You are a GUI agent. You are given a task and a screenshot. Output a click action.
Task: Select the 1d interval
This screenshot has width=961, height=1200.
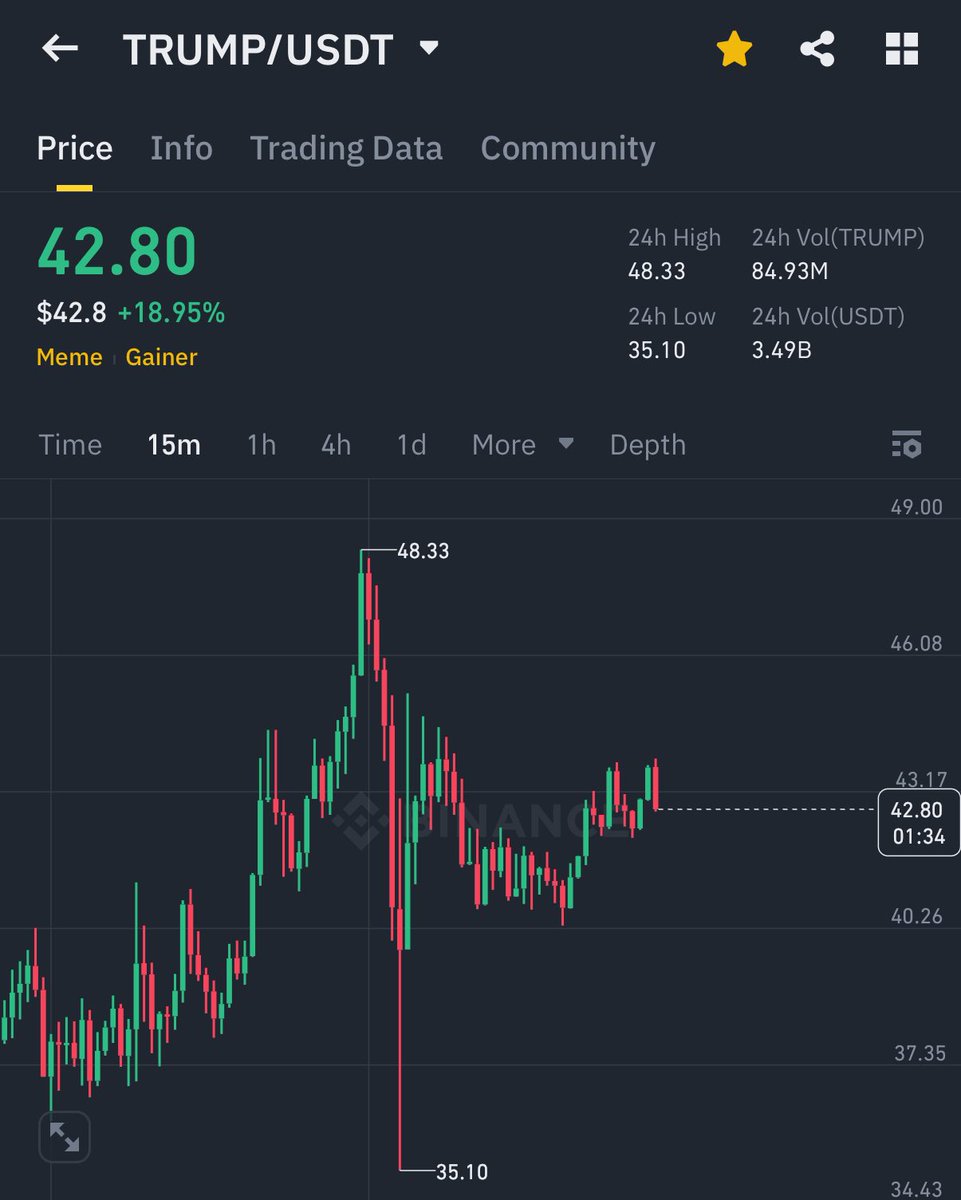point(411,445)
